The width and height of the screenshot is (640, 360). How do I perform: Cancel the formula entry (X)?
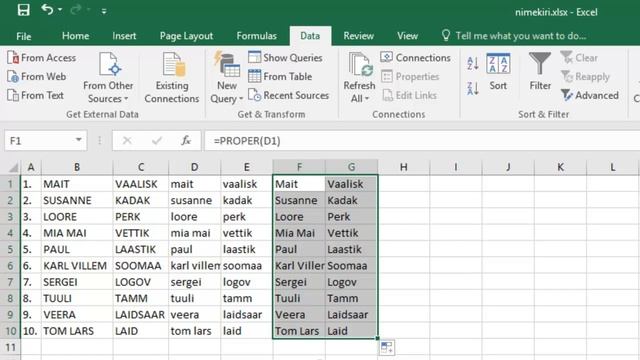click(x=127, y=141)
